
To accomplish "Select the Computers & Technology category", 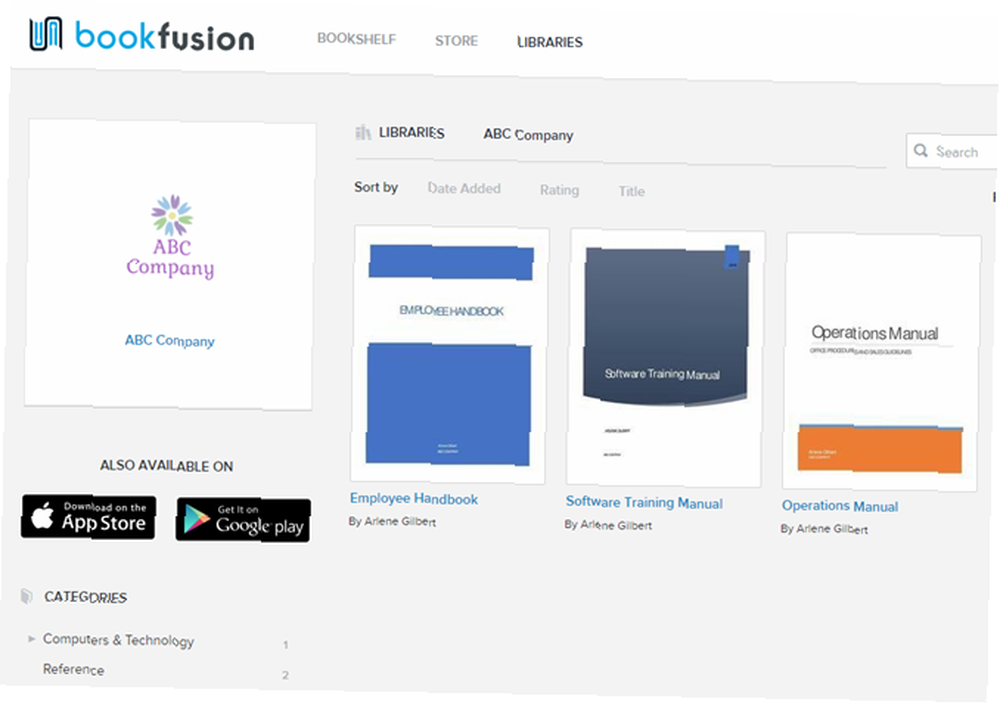I will [119, 640].
